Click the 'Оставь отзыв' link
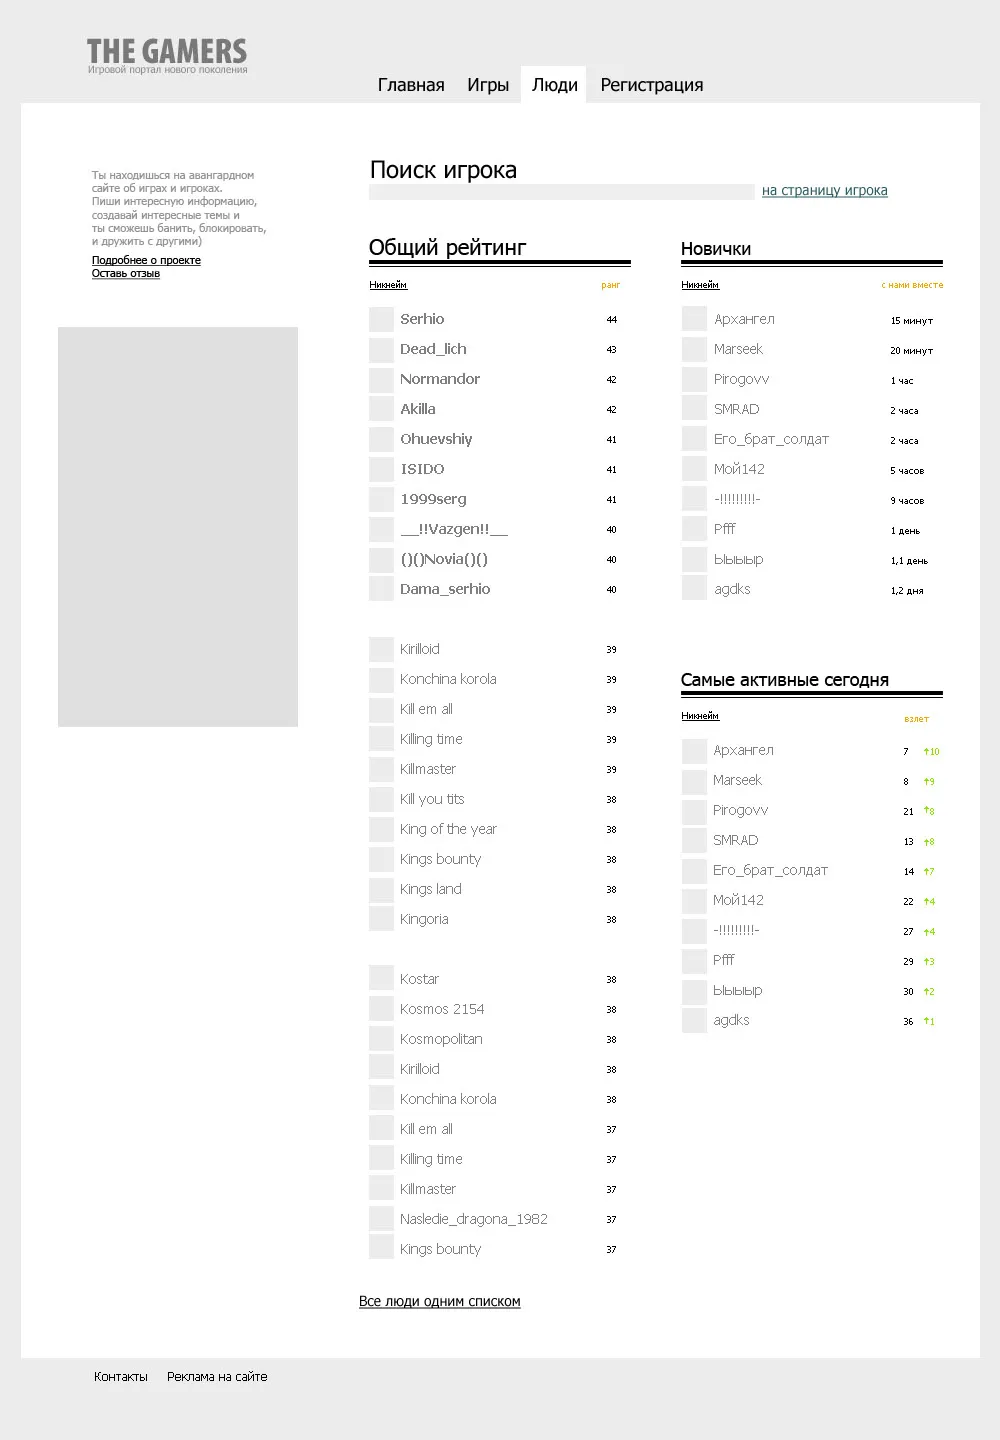This screenshot has height=1440, width=1000. click(126, 273)
